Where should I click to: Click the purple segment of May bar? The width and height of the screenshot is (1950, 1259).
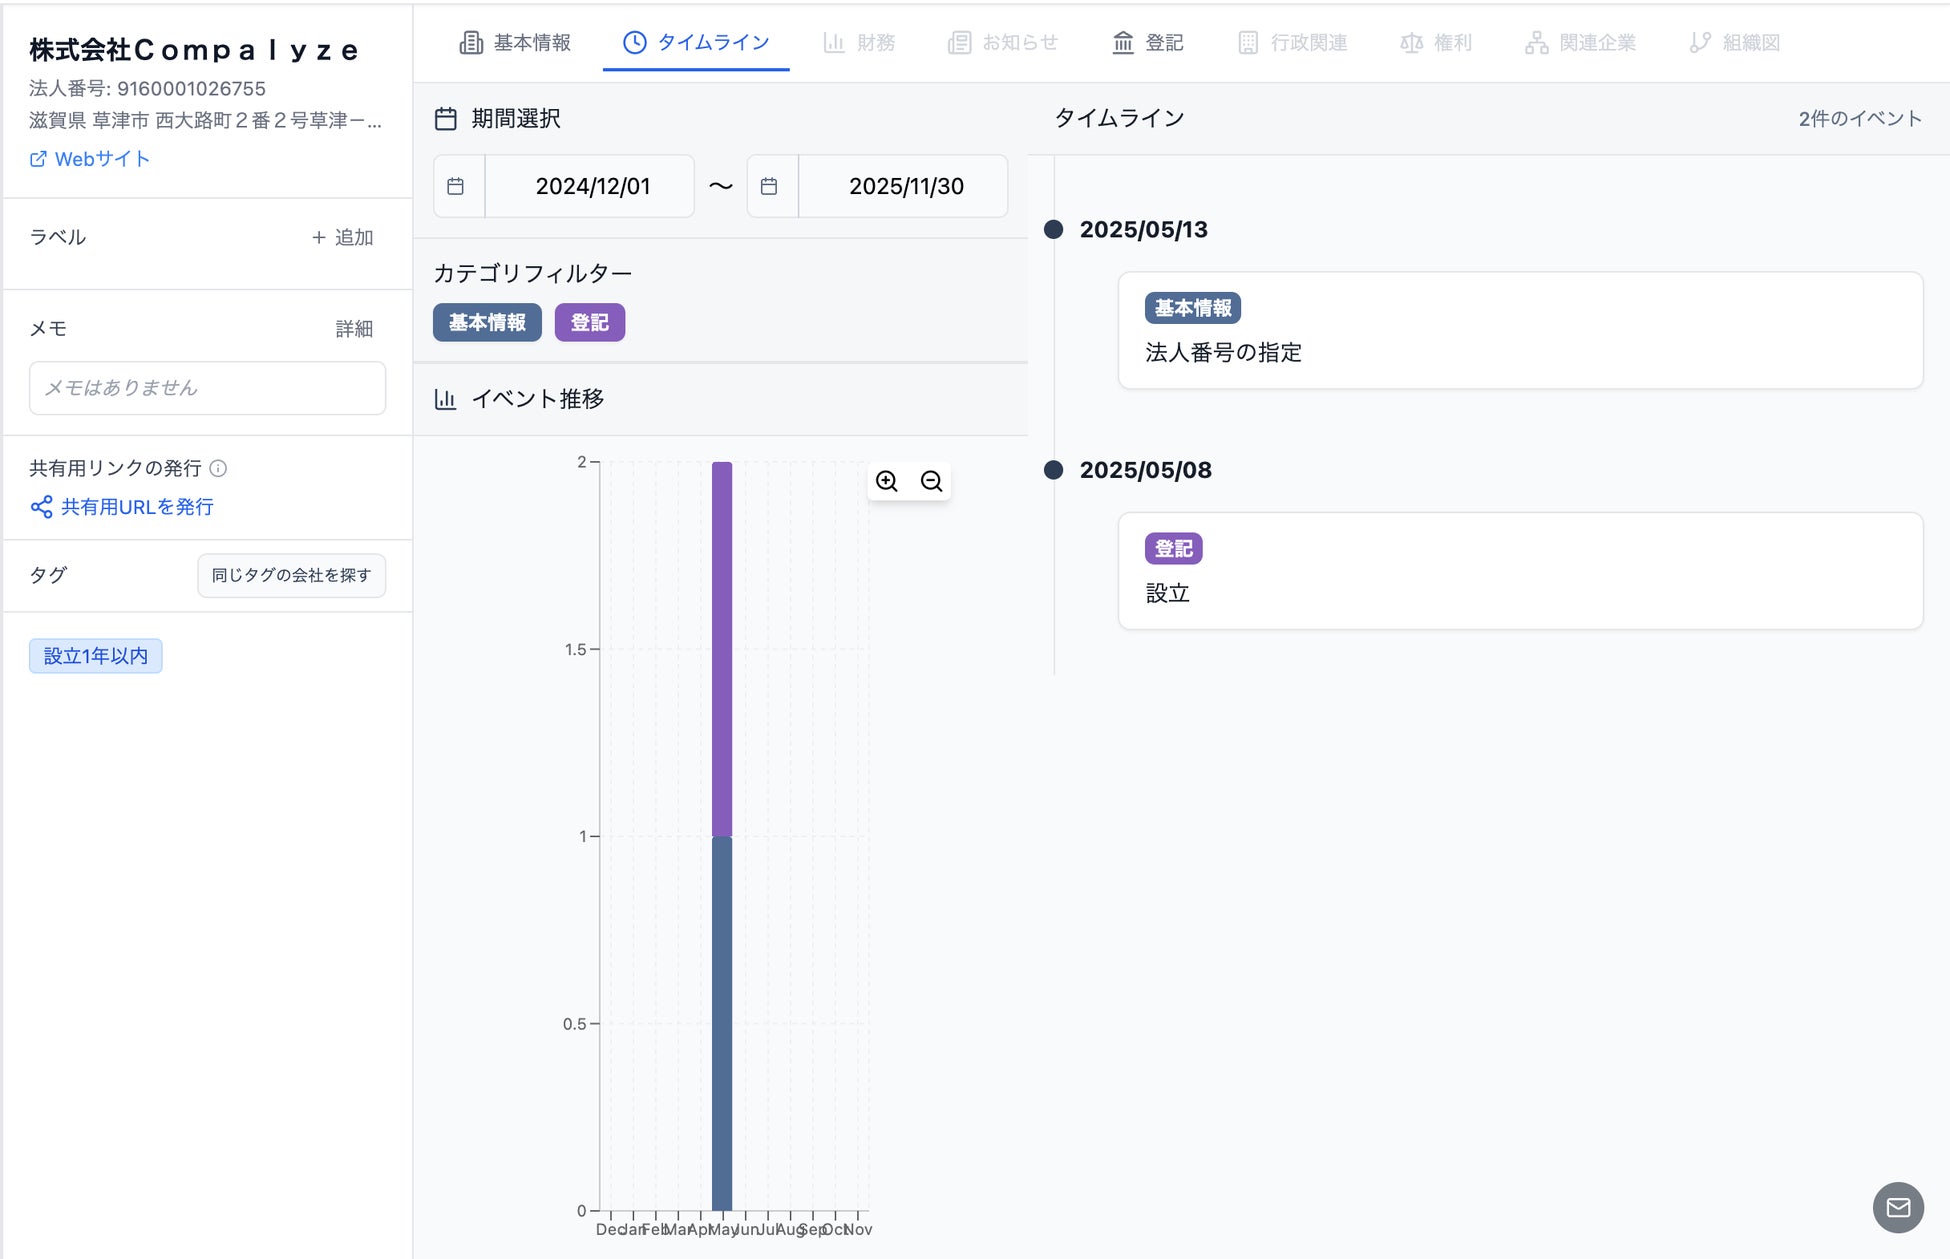coord(722,648)
